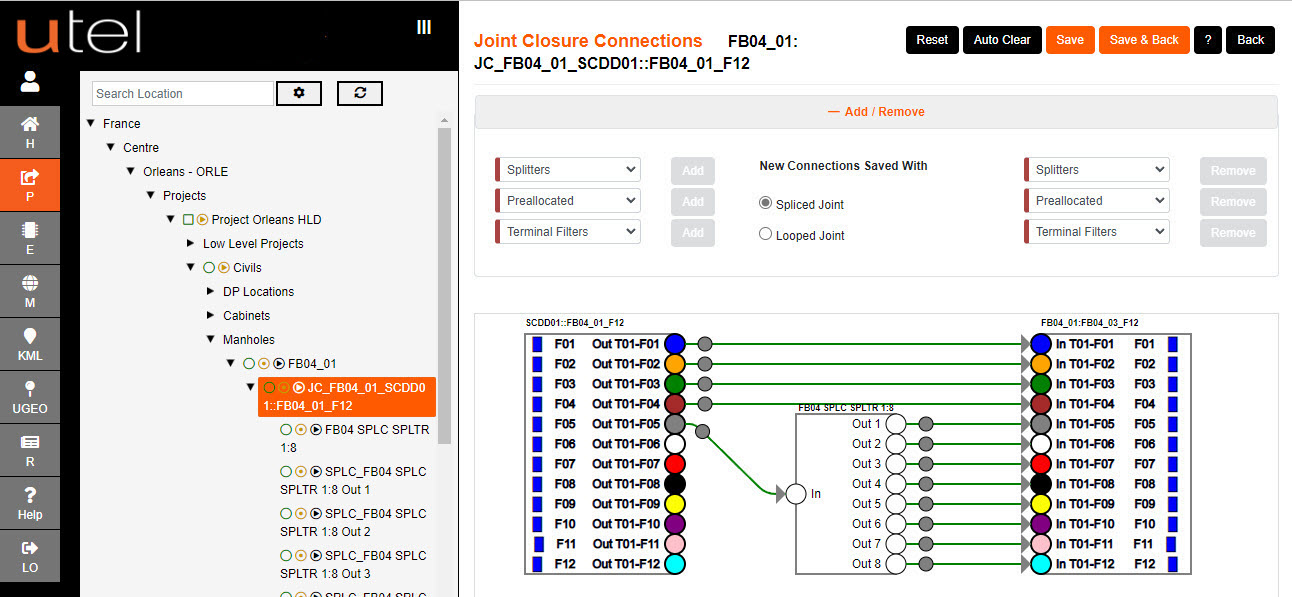Click the Add button beside Splitters

pyautogui.click(x=693, y=170)
